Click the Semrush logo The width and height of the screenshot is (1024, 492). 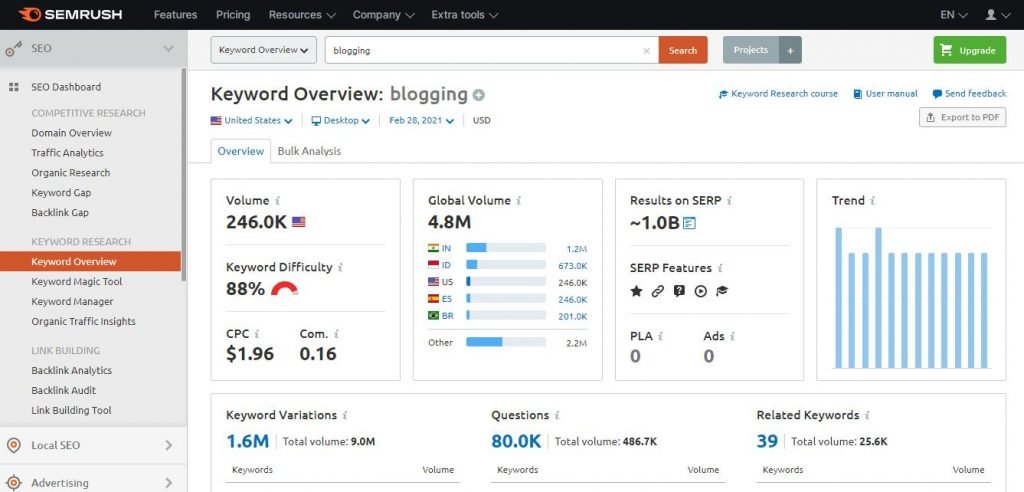(x=72, y=14)
